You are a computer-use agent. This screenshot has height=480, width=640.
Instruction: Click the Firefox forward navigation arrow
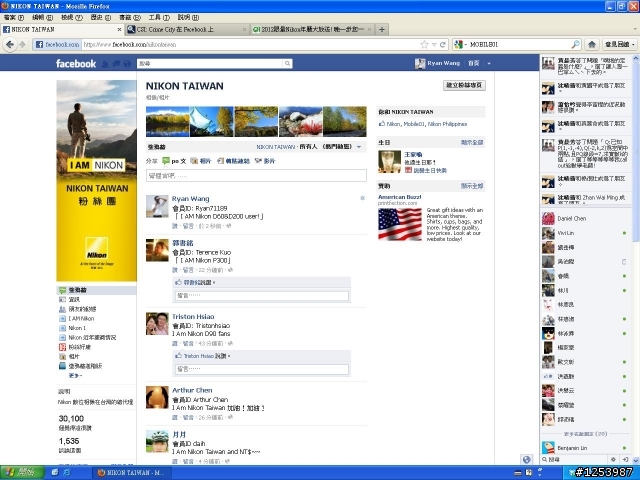tap(22, 44)
